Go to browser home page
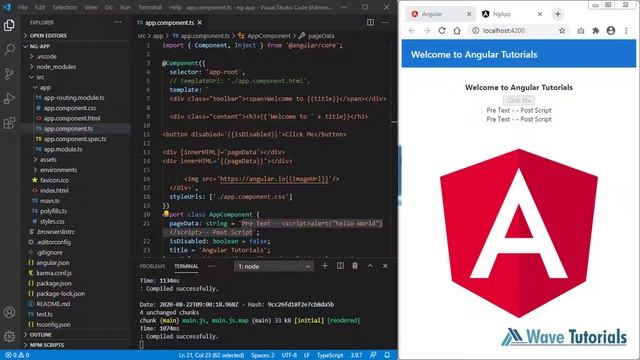The height and width of the screenshot is (360, 640). click(x=457, y=31)
